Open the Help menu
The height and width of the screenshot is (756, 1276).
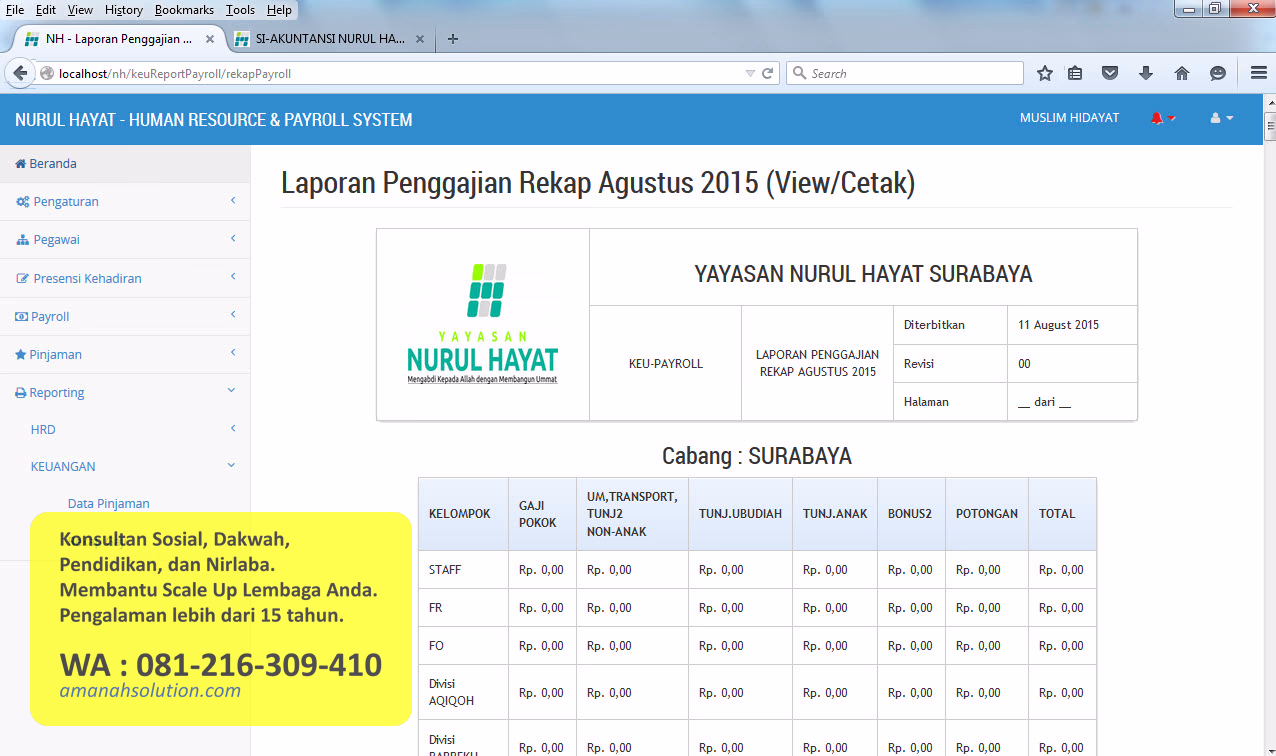pos(280,9)
